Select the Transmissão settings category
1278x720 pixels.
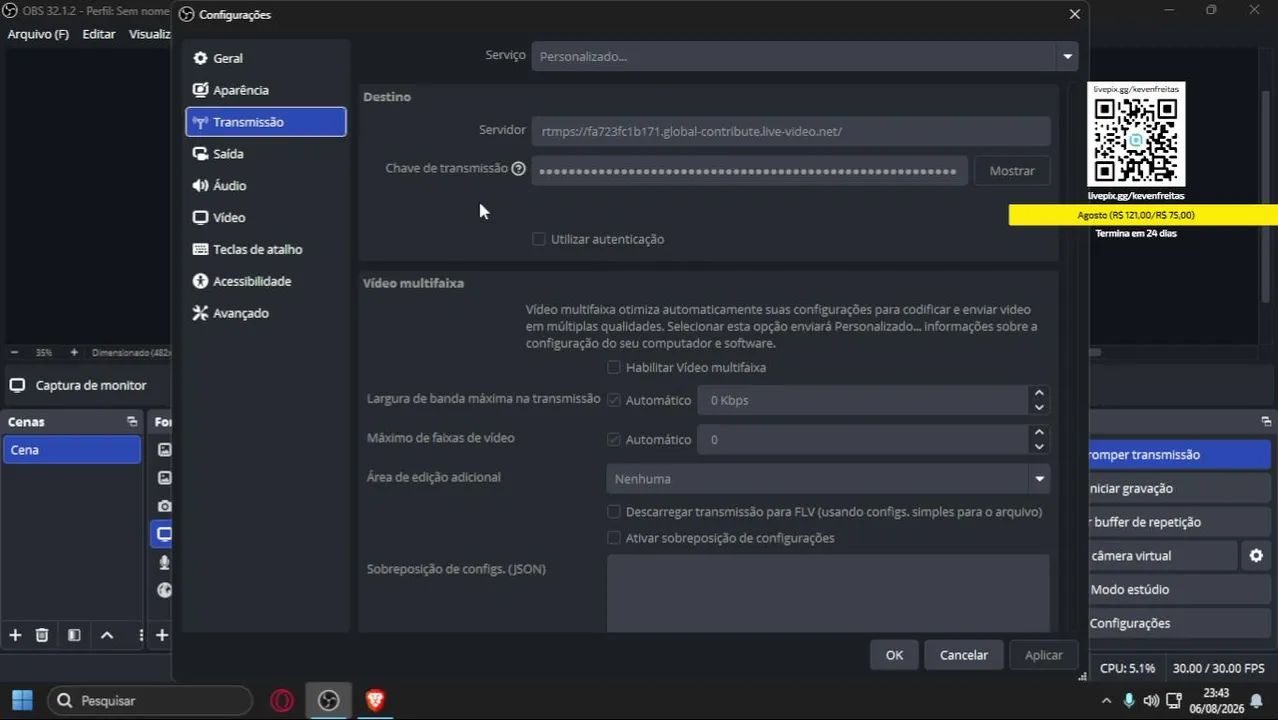[265, 122]
